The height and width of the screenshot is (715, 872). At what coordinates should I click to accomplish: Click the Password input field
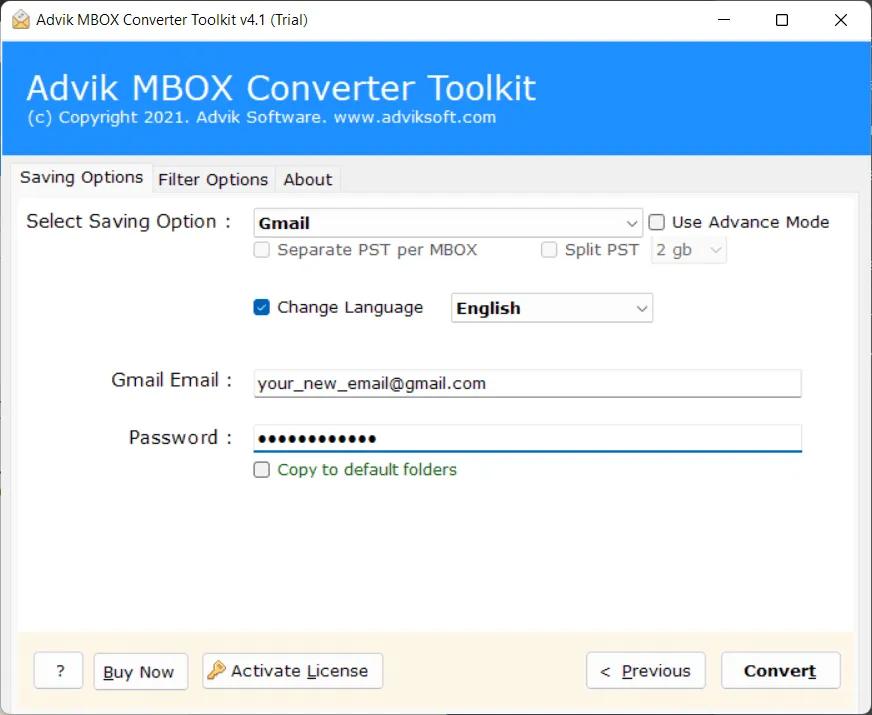point(527,438)
